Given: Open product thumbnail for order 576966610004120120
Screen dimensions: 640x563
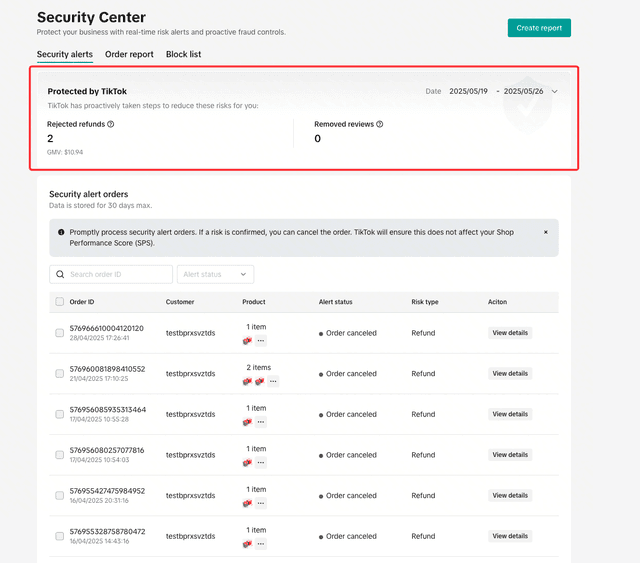Looking at the screenshot, I should point(247,340).
